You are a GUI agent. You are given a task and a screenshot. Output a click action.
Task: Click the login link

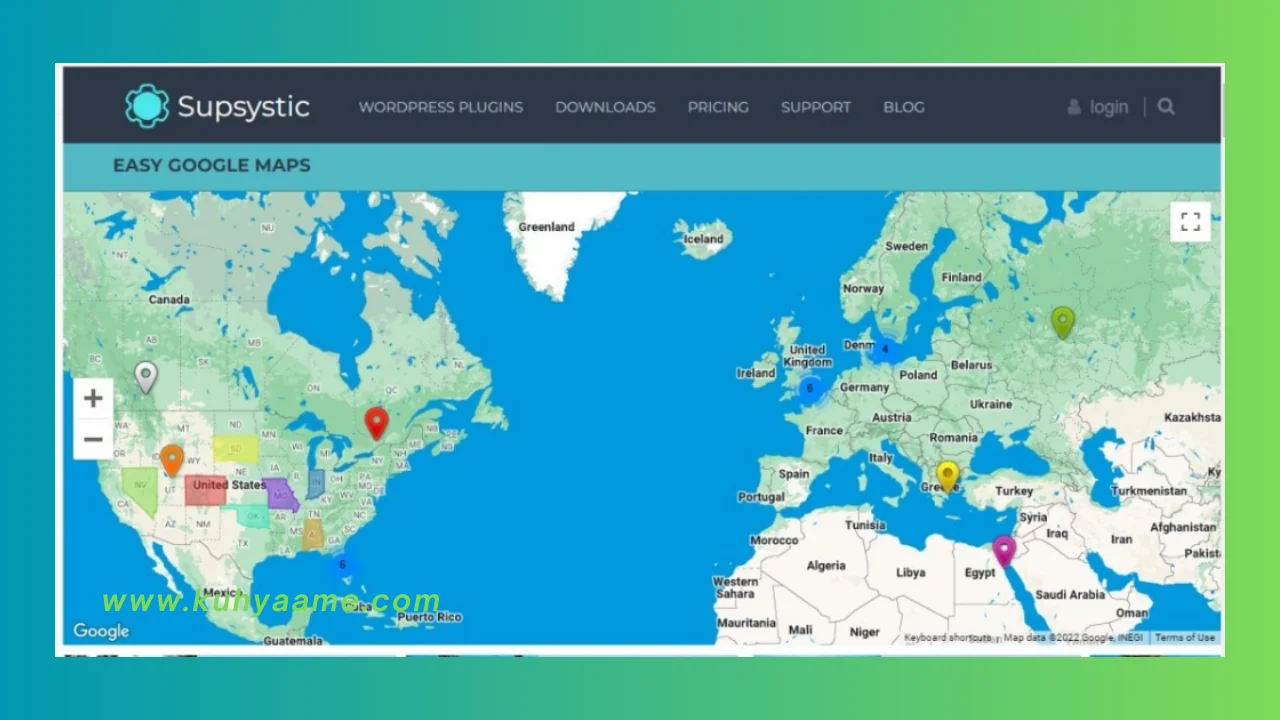1098,107
